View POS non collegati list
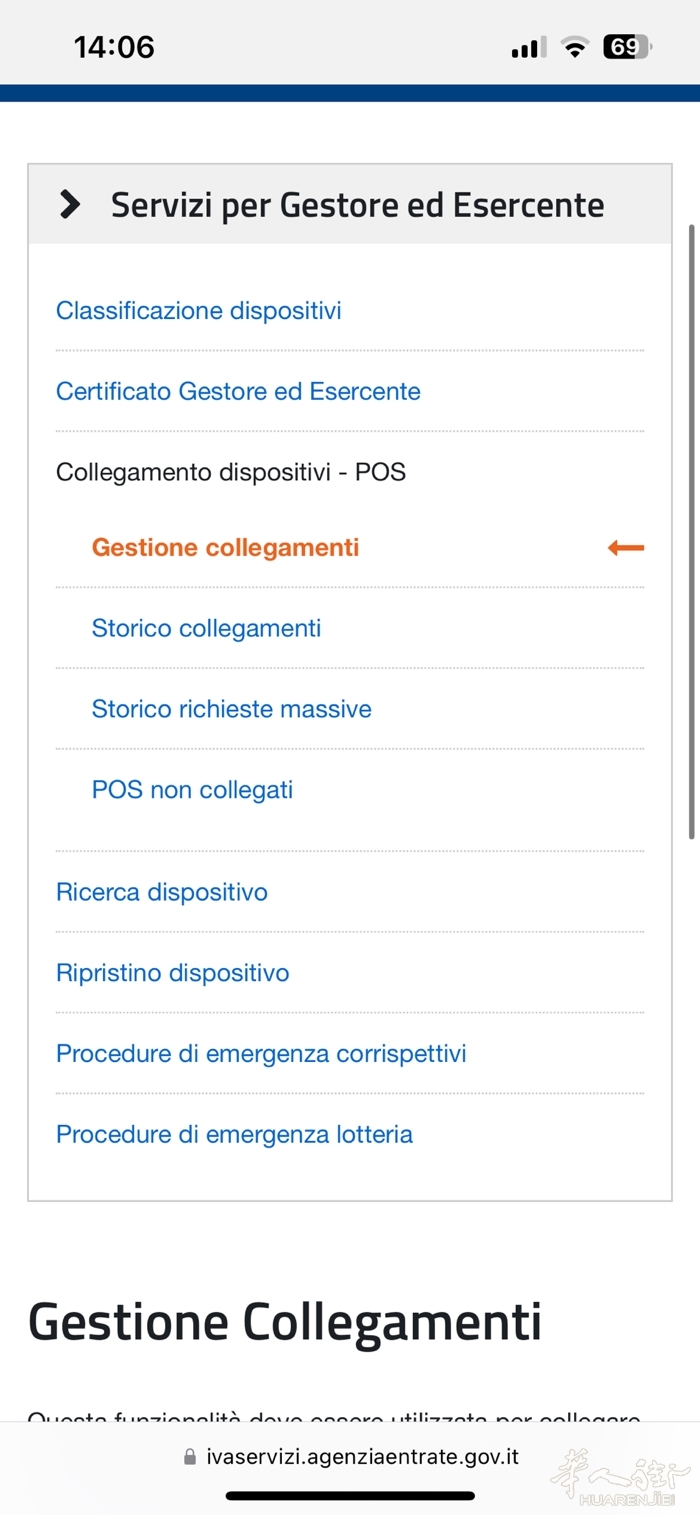This screenshot has height=1515, width=700. [192, 790]
